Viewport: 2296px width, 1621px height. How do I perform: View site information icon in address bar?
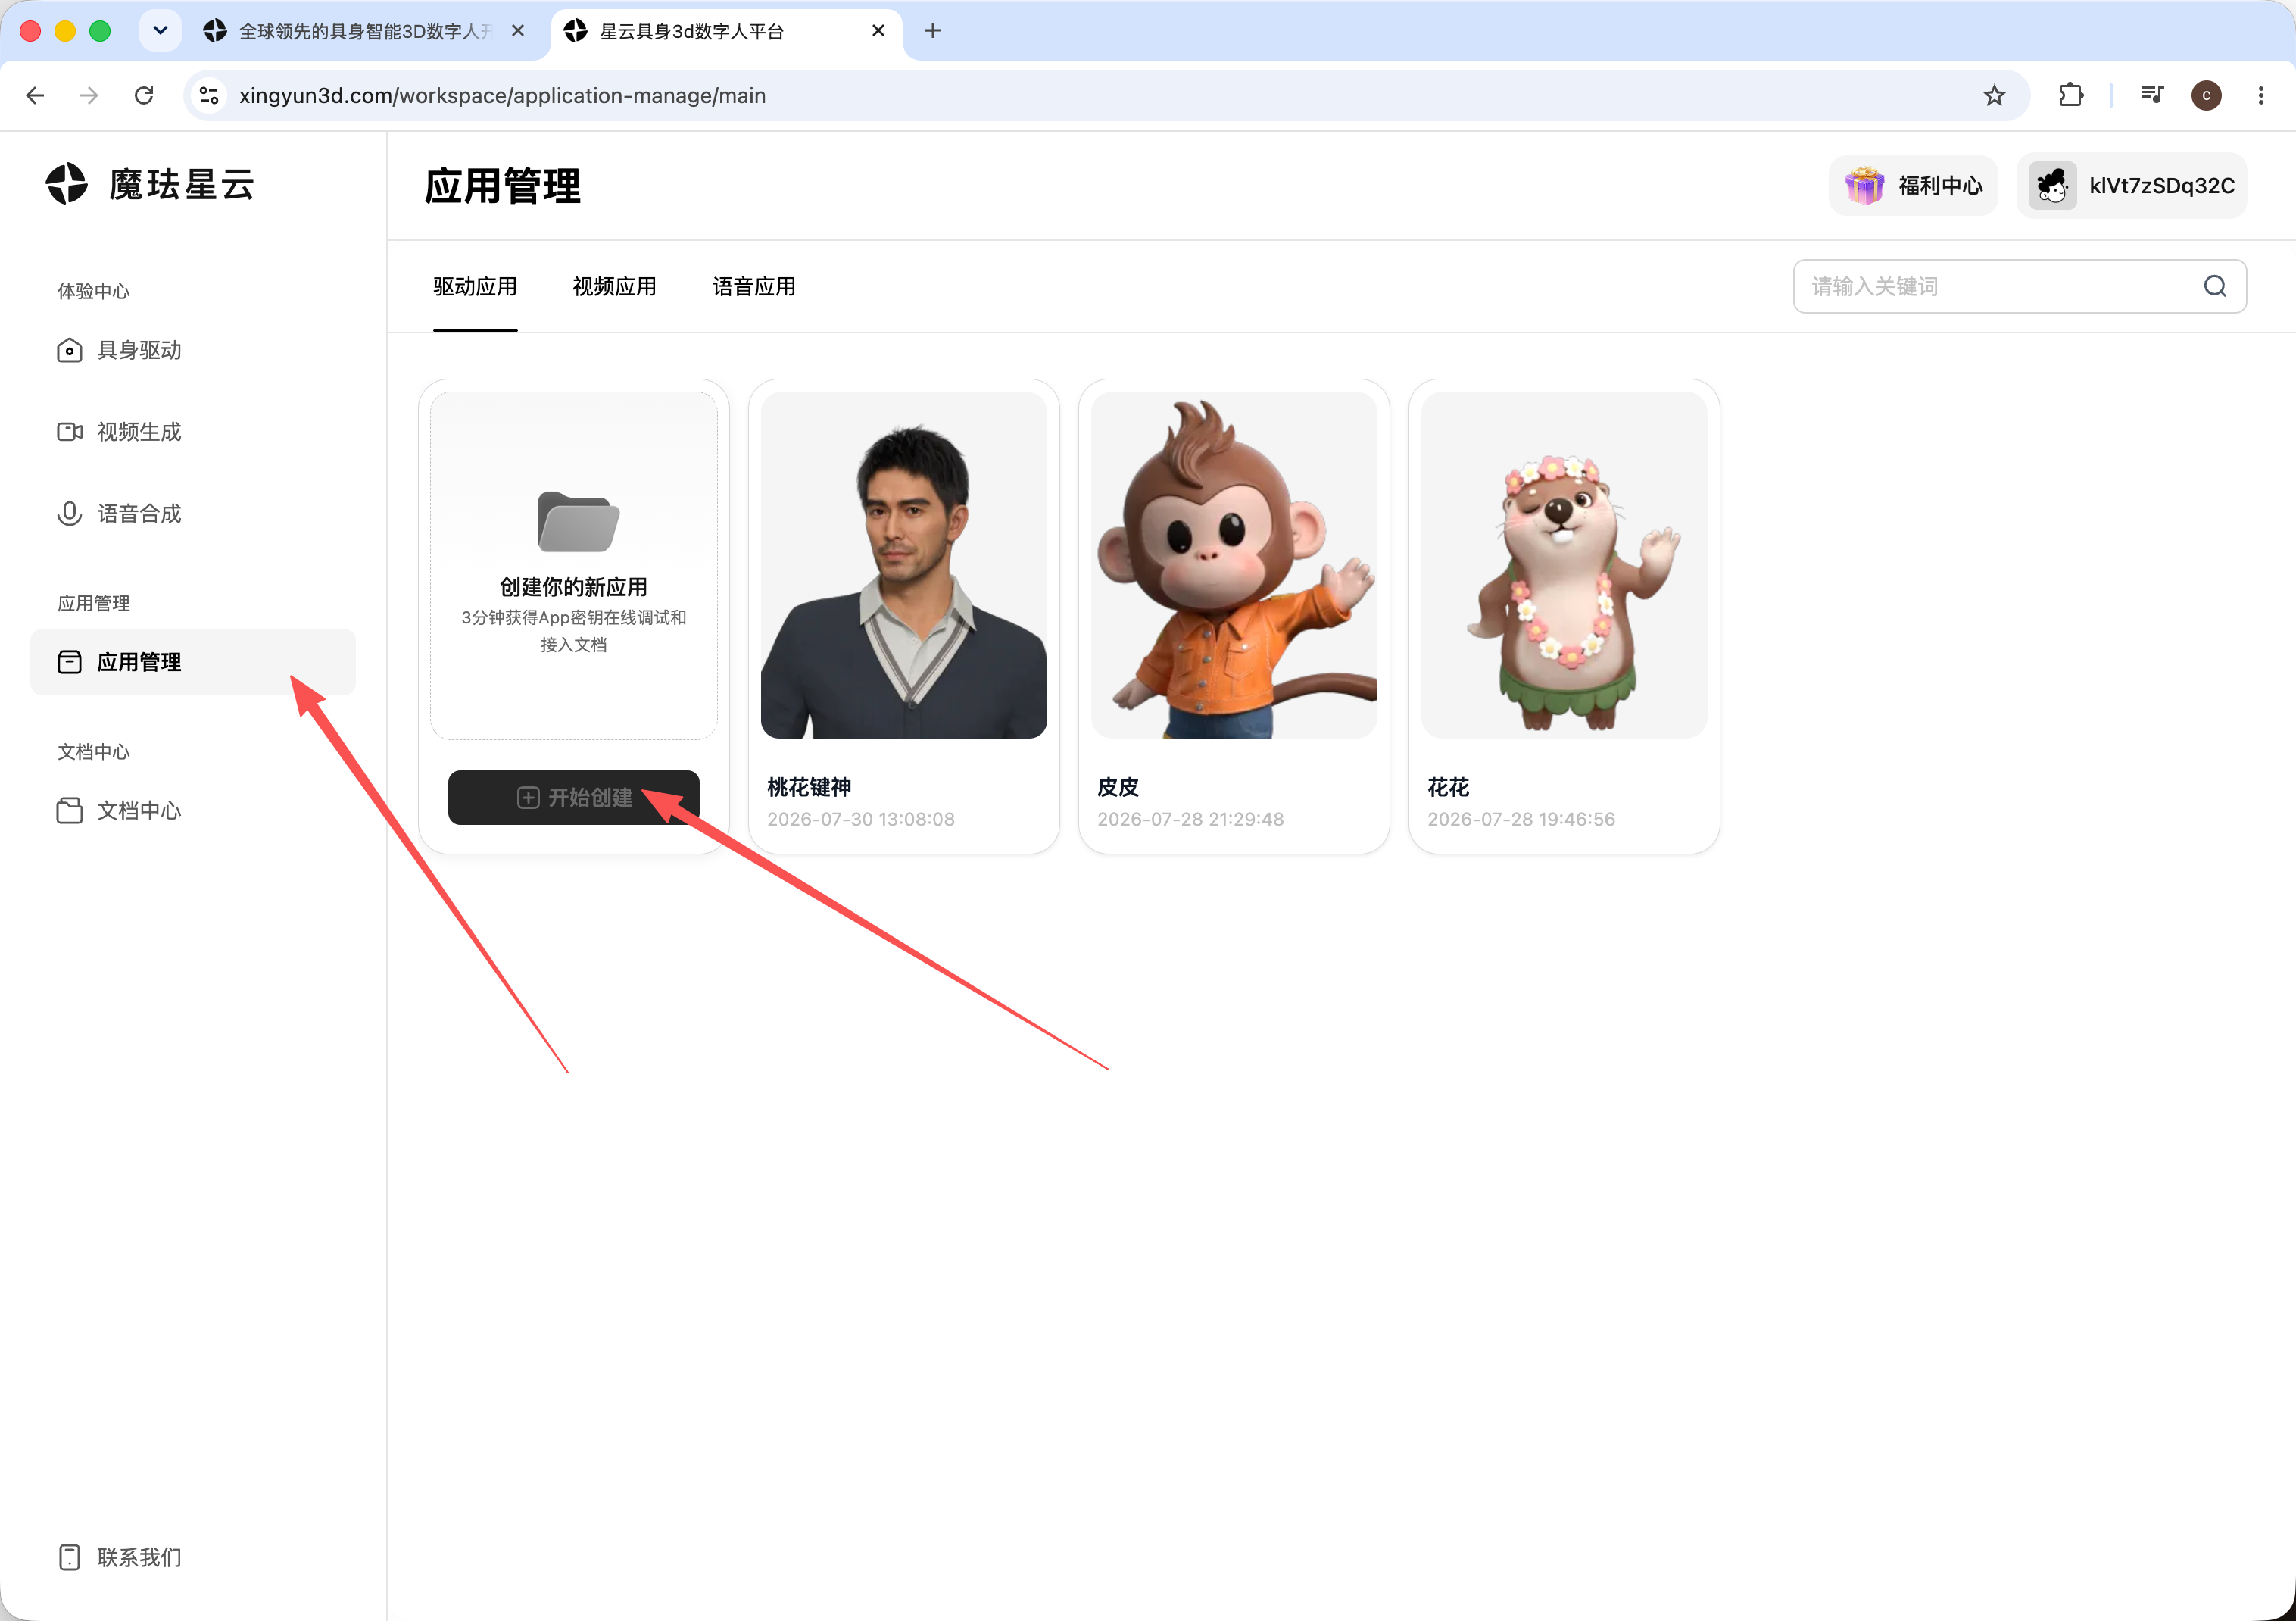[x=209, y=95]
